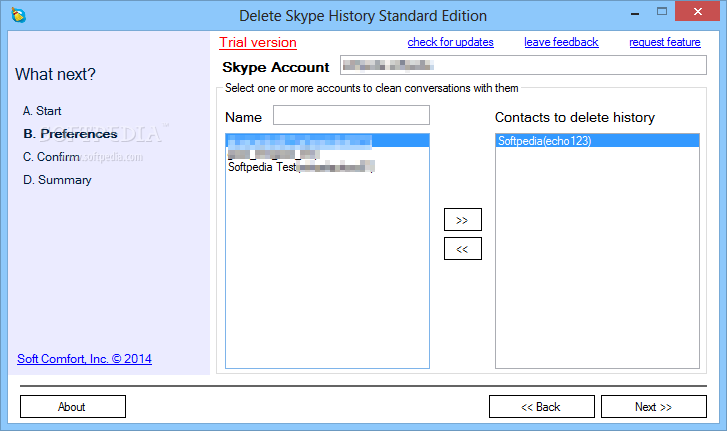727x431 pixels.
Task: Maximize the Delete Skype History window
Action: 662,12
